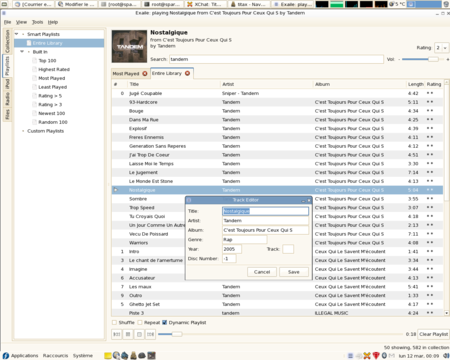Switch to the Courrier e... taskbar window

pos(33,4)
